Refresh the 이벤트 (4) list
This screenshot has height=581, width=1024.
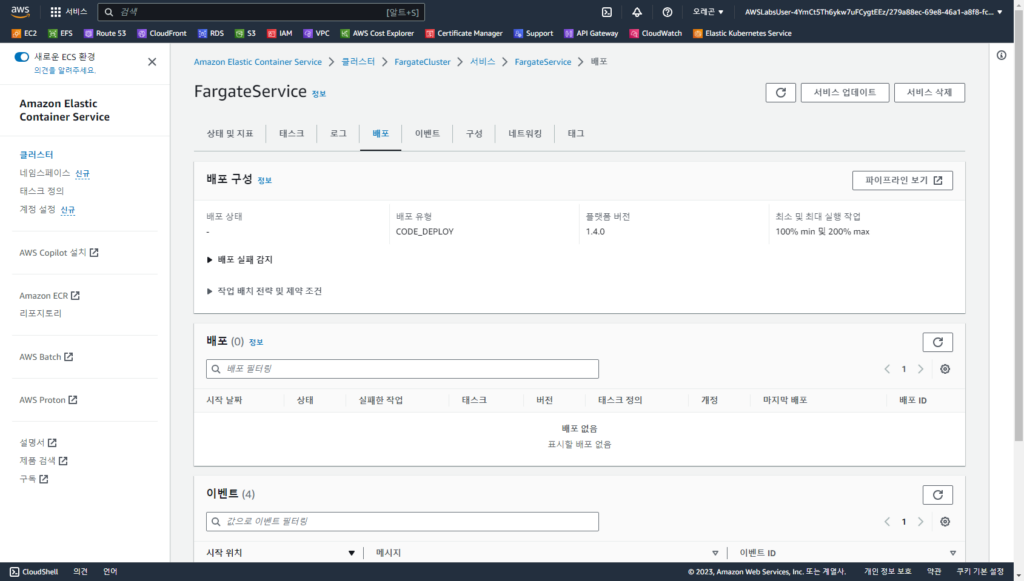938,495
